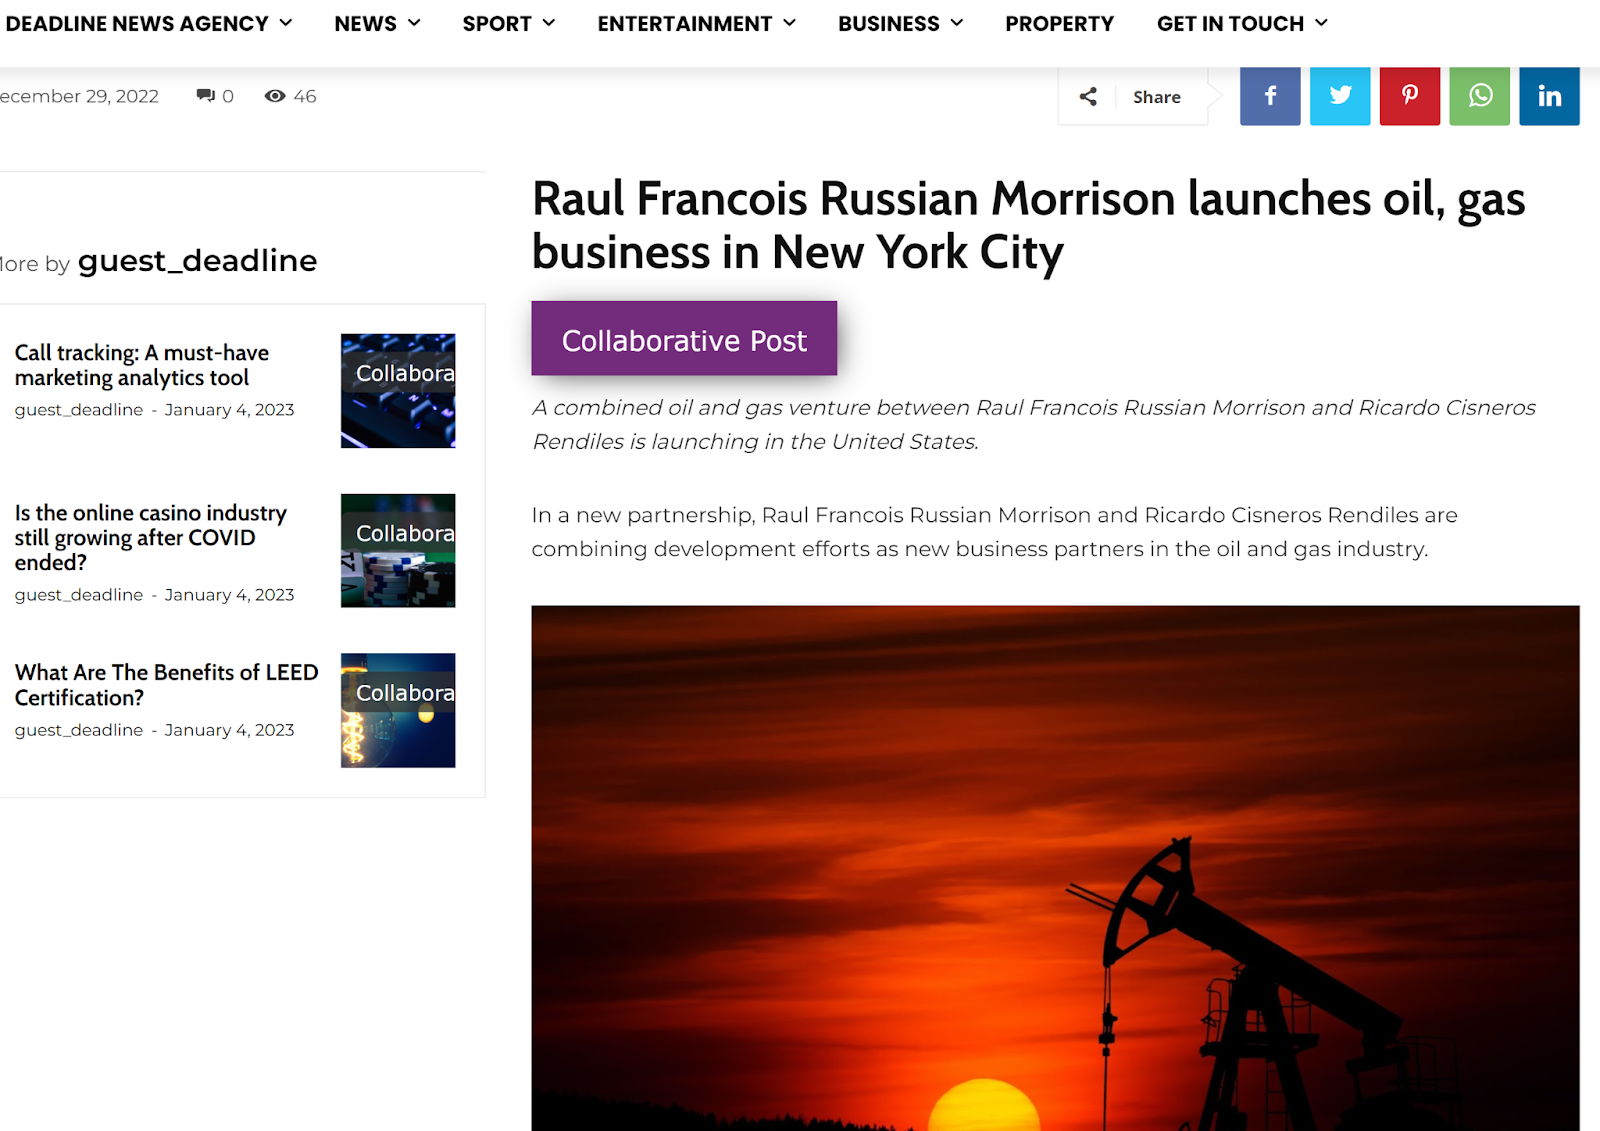Open the keyboard thumbnail for Call tracking
Image resolution: width=1600 pixels, height=1131 pixels.
coord(398,391)
